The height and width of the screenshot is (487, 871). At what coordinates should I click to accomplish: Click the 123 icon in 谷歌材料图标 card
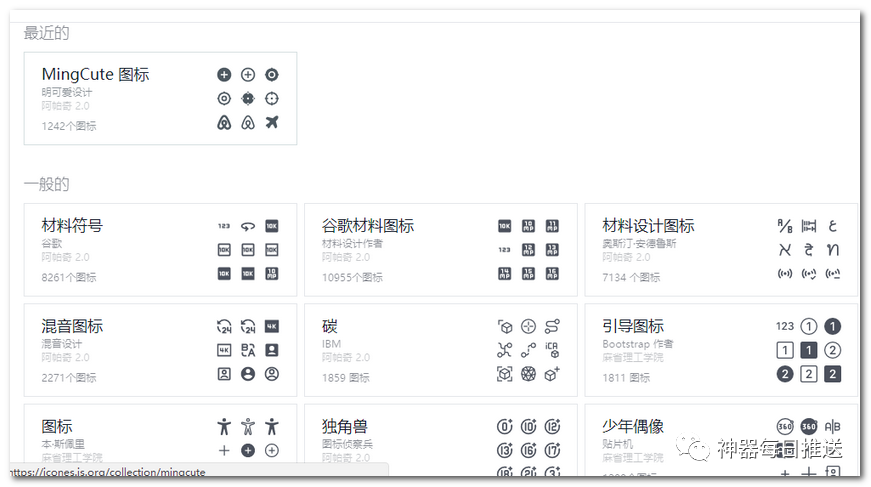pos(504,250)
